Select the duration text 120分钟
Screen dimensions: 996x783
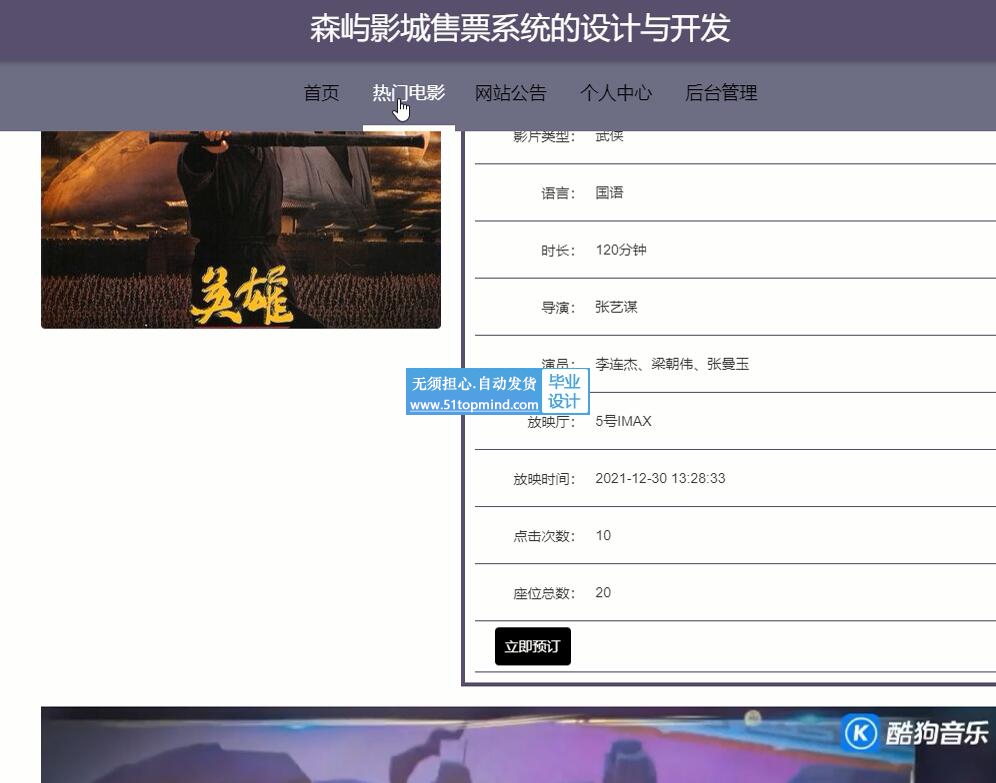[621, 250]
